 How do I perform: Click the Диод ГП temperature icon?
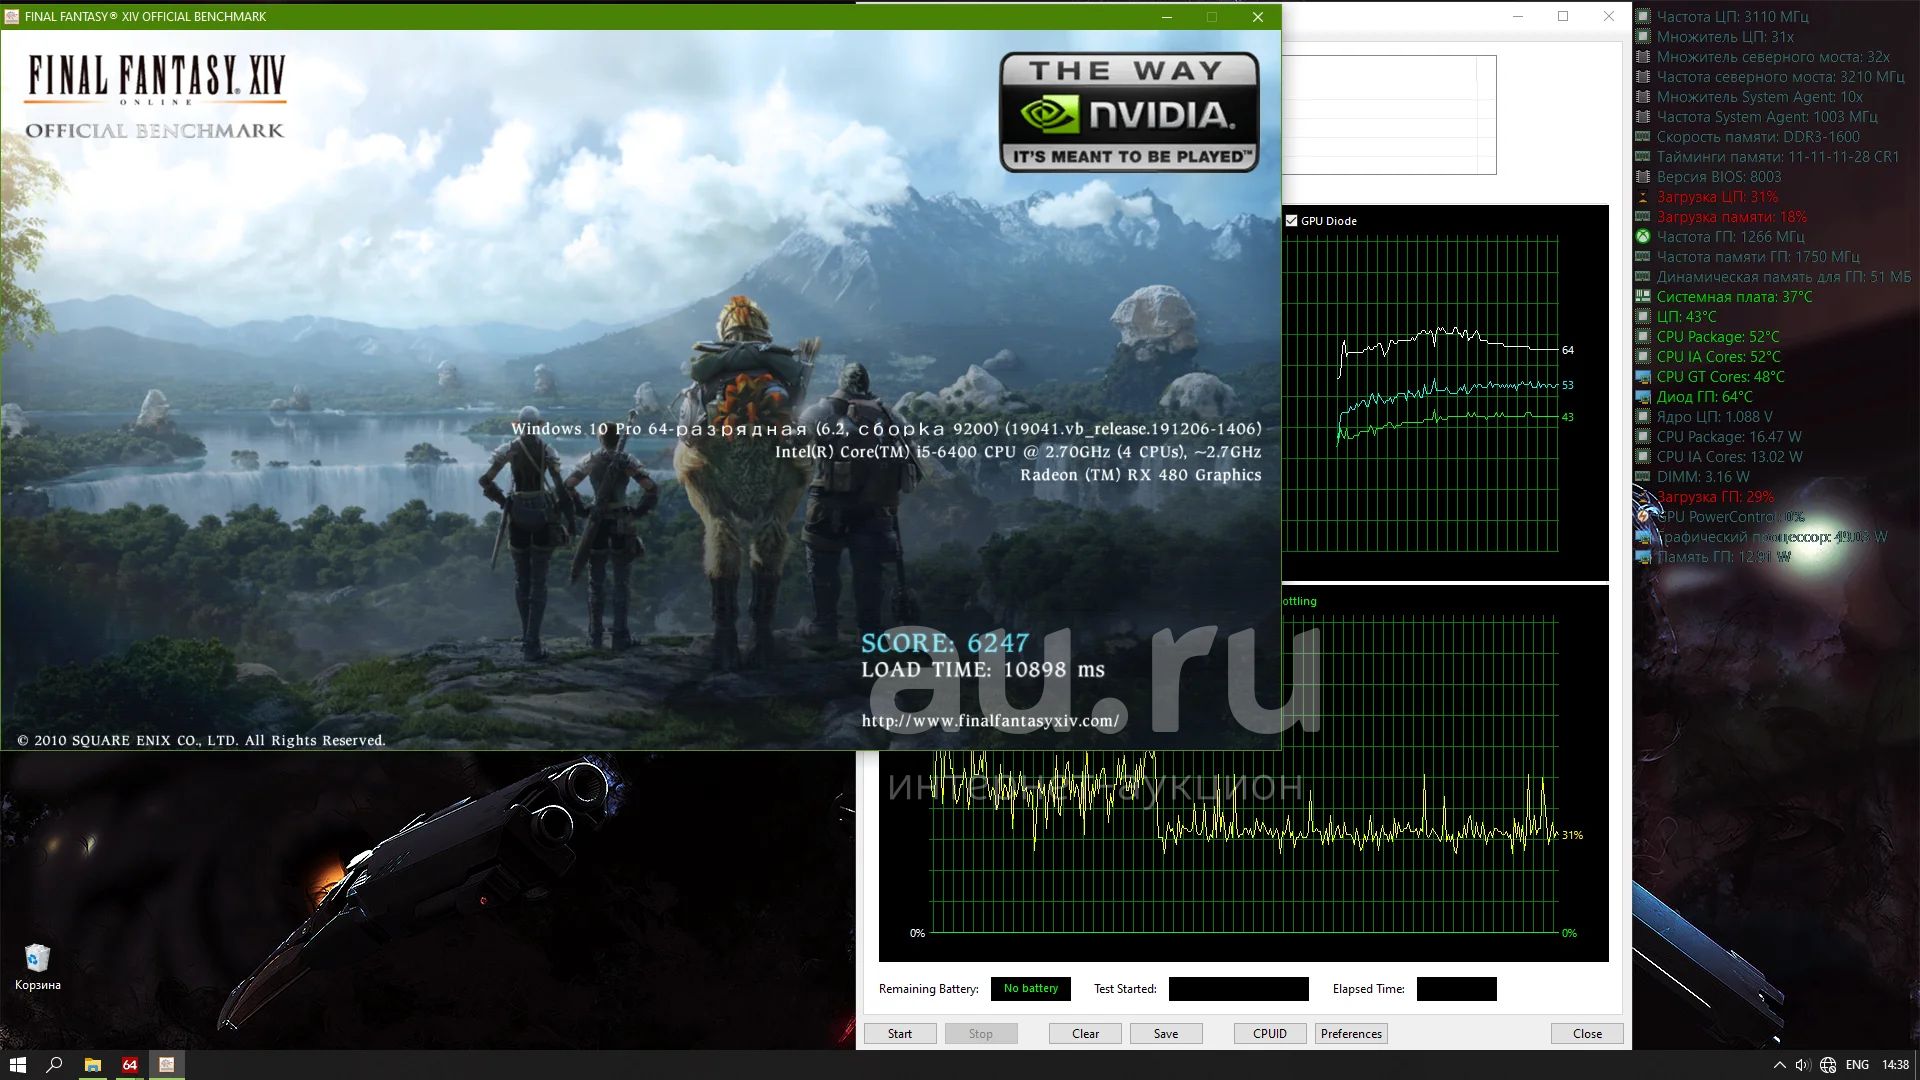[x=1642, y=397]
